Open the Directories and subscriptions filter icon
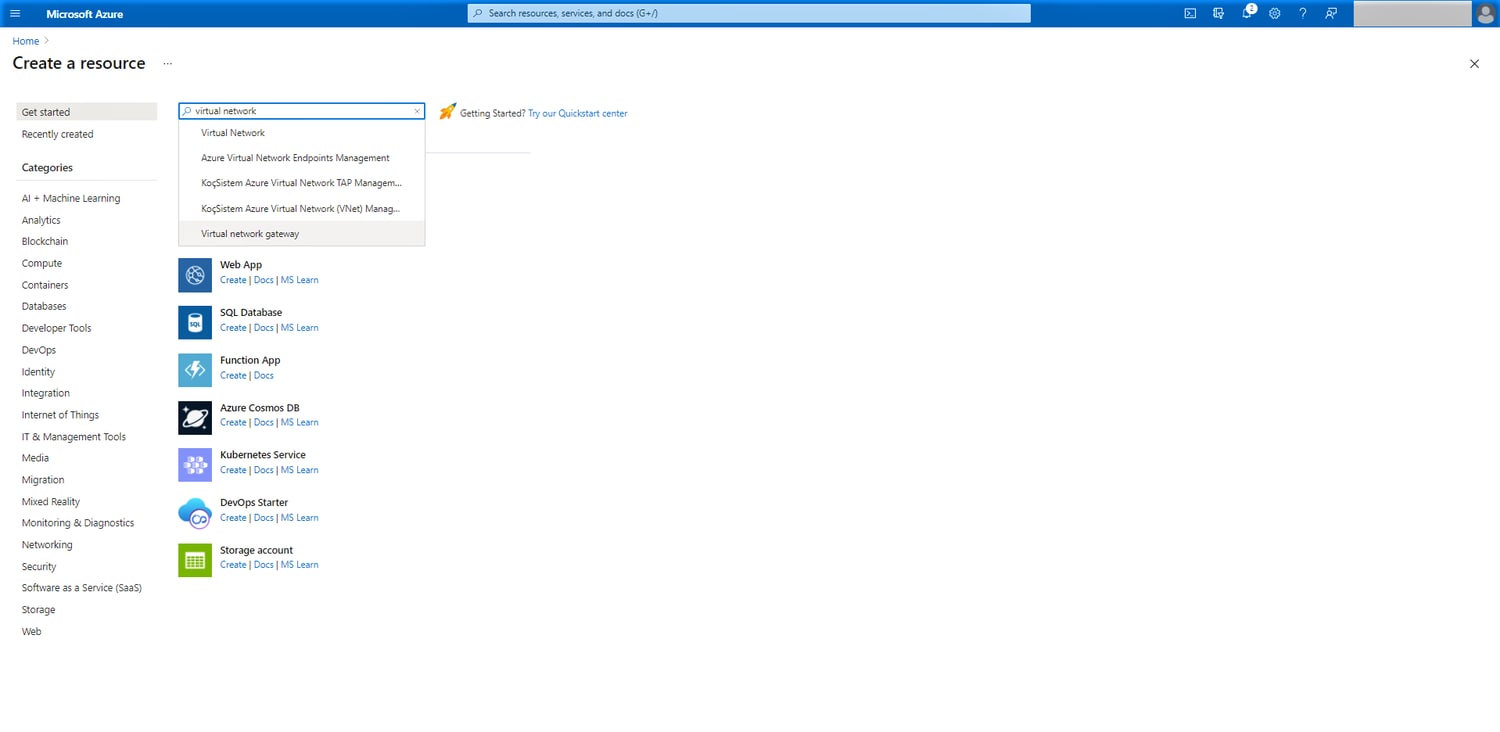This screenshot has width=1500, height=732. point(1218,13)
